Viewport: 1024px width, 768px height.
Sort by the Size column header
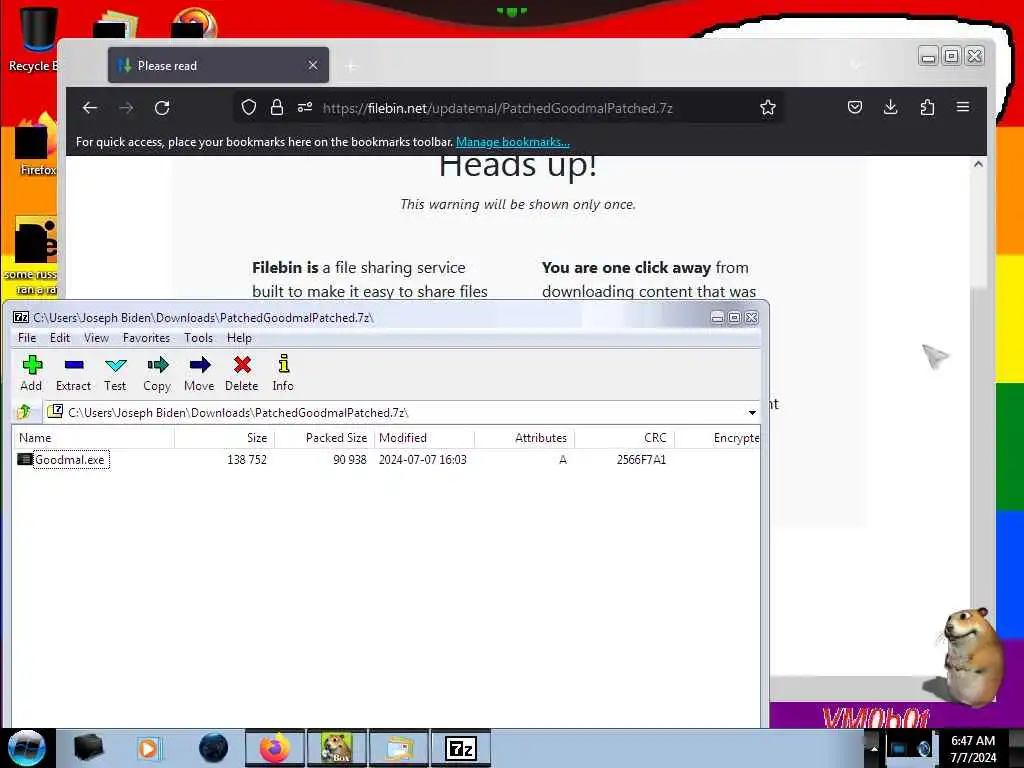coord(225,438)
